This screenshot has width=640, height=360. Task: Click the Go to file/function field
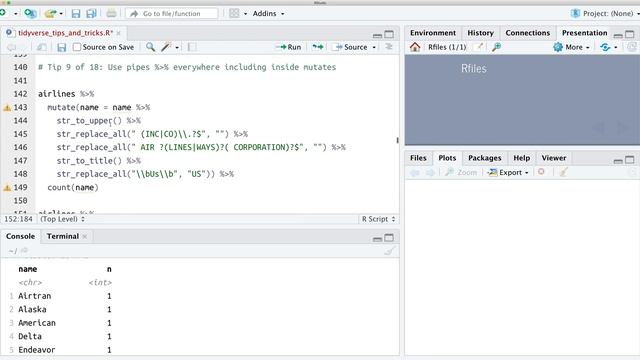pos(171,13)
